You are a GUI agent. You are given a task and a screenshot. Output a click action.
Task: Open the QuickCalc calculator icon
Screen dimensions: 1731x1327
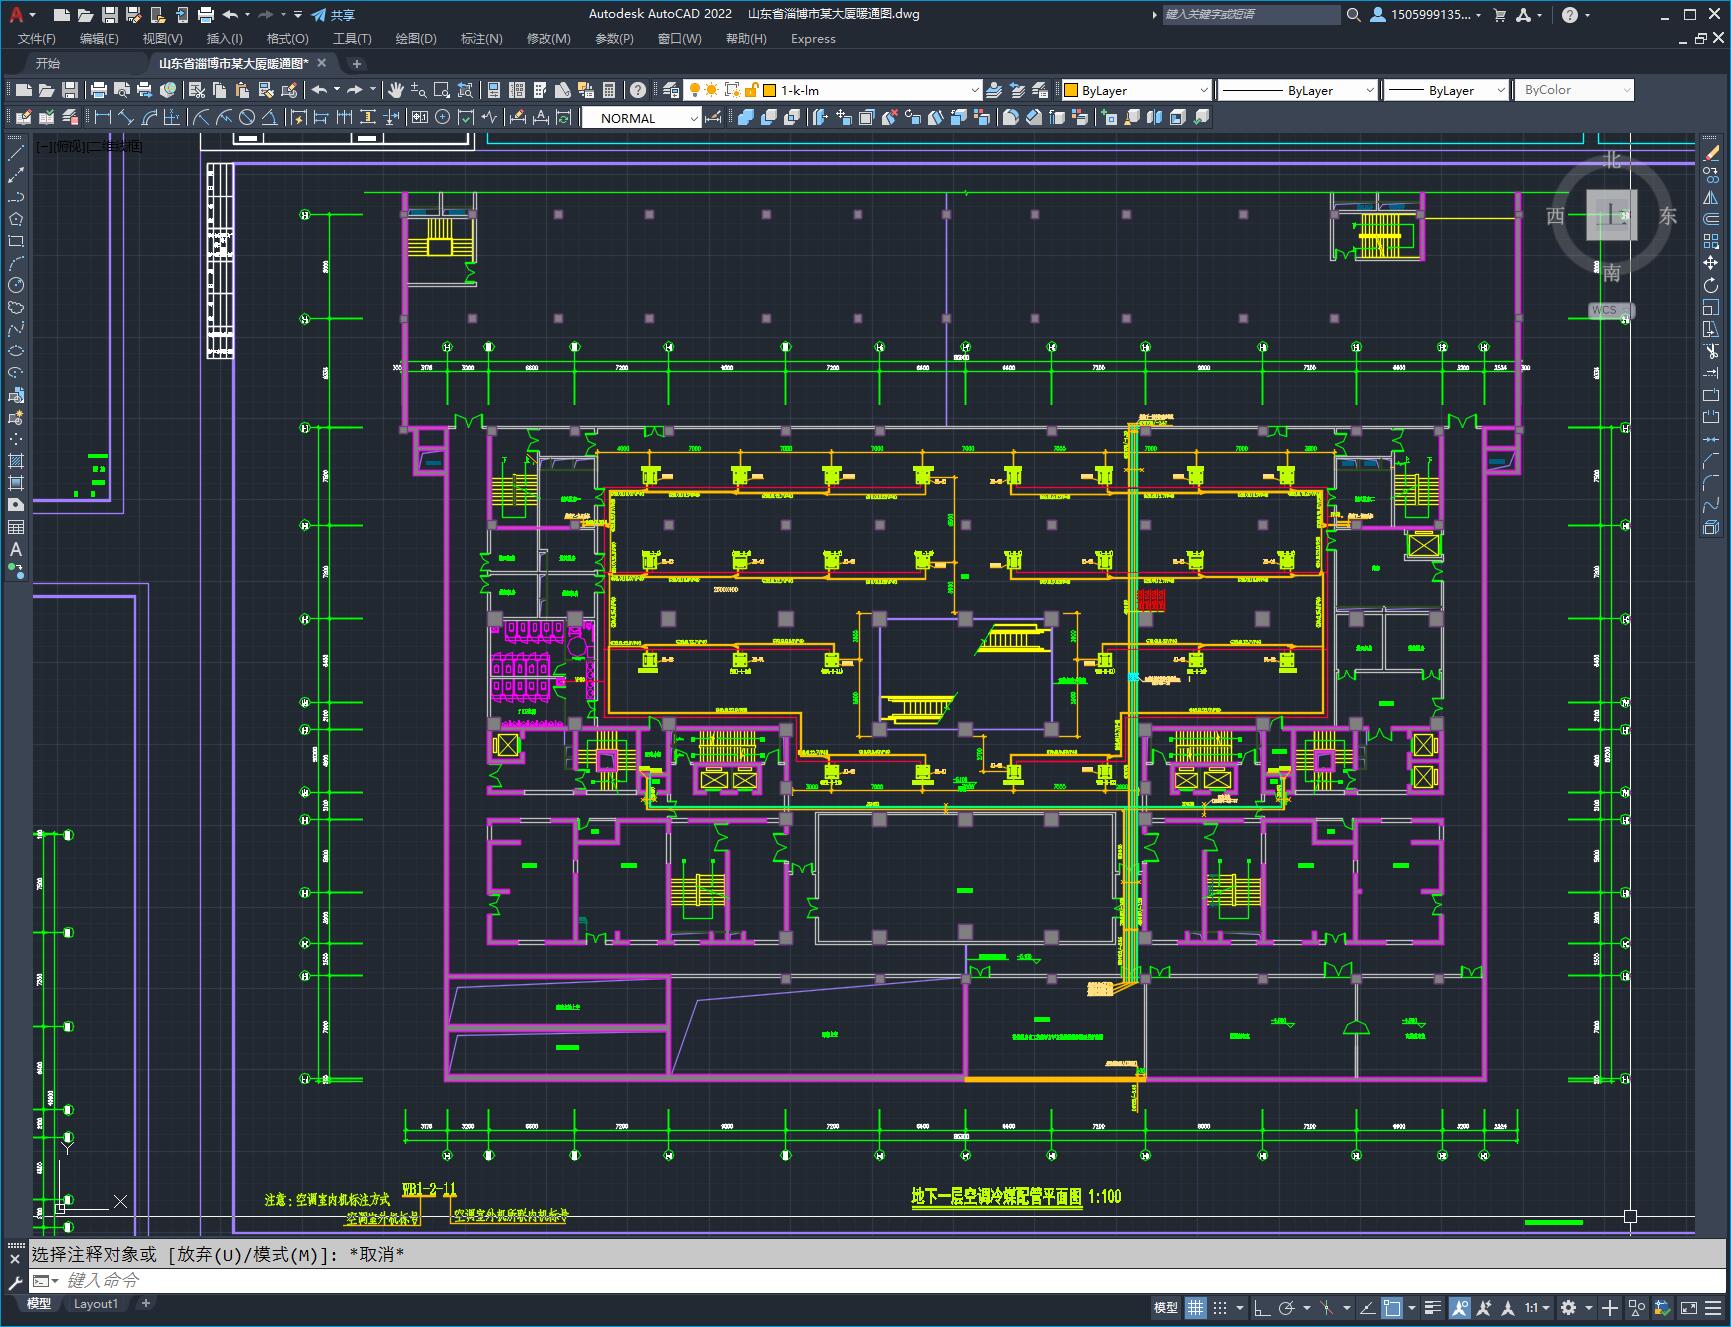pyautogui.click(x=609, y=90)
